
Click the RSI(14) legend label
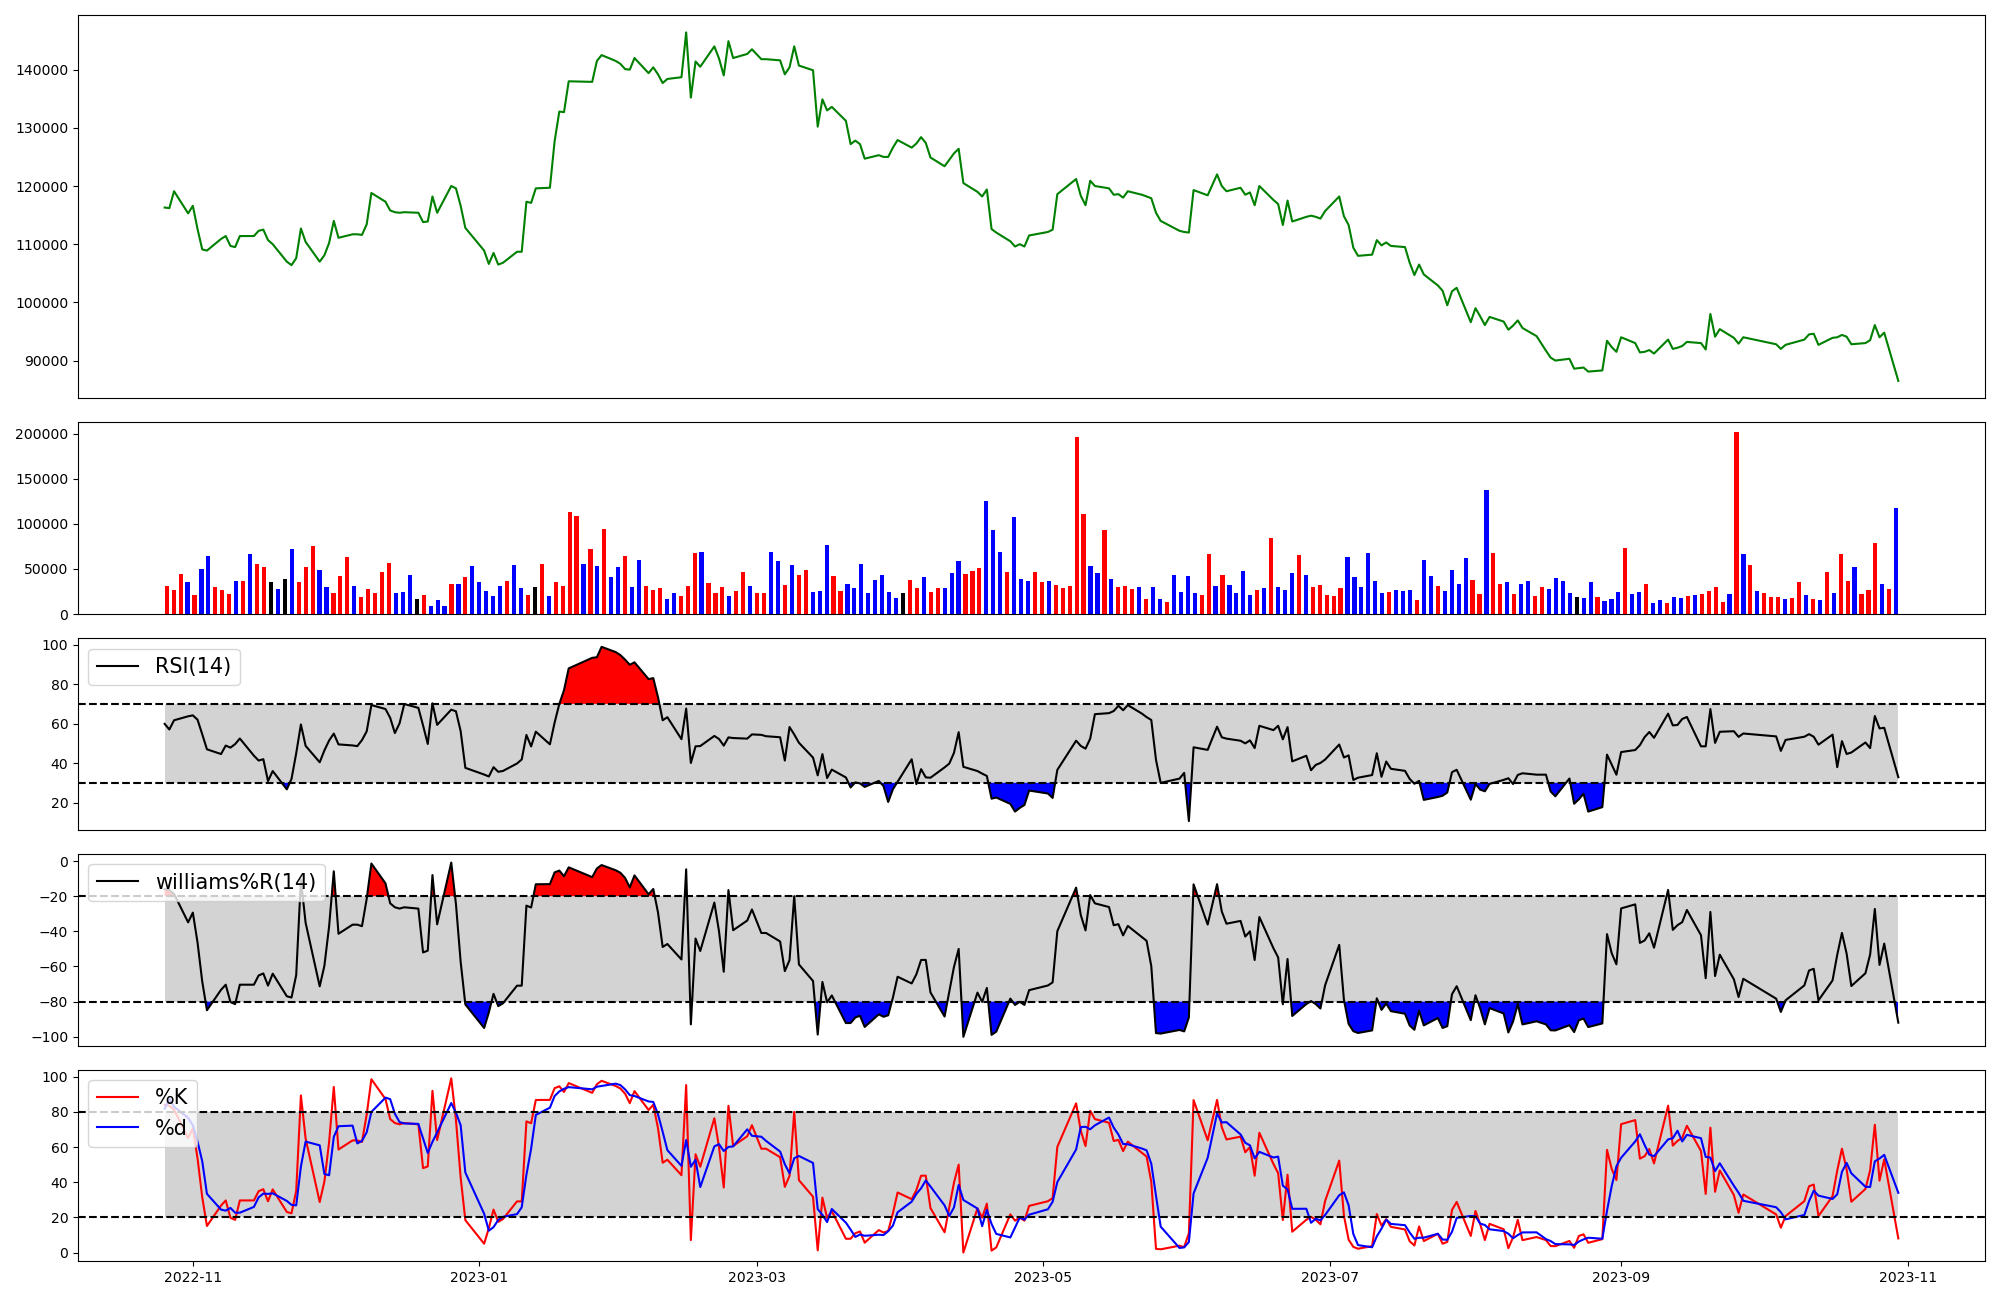192,666
